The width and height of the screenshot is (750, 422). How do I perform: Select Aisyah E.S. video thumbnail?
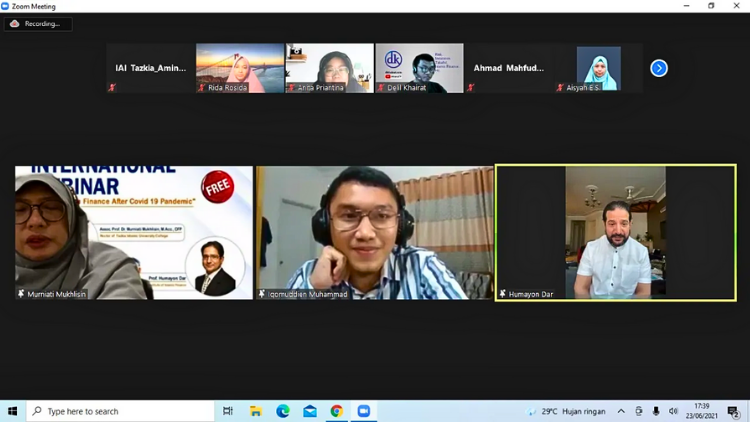[599, 68]
